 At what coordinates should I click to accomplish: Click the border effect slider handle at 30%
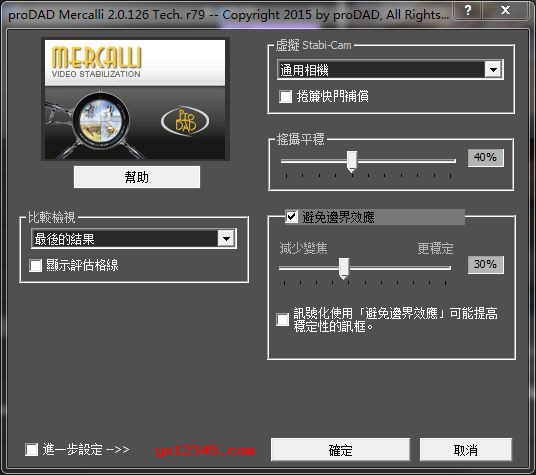pyautogui.click(x=344, y=268)
